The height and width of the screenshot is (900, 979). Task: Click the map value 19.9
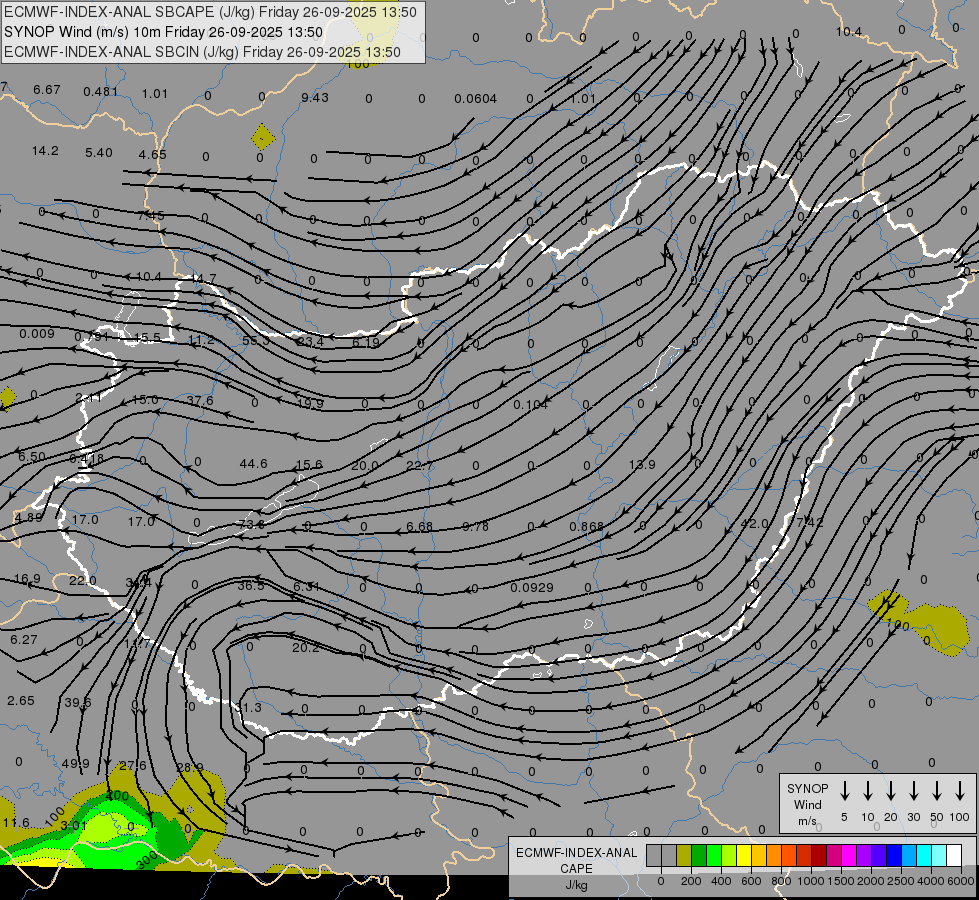click(310, 403)
